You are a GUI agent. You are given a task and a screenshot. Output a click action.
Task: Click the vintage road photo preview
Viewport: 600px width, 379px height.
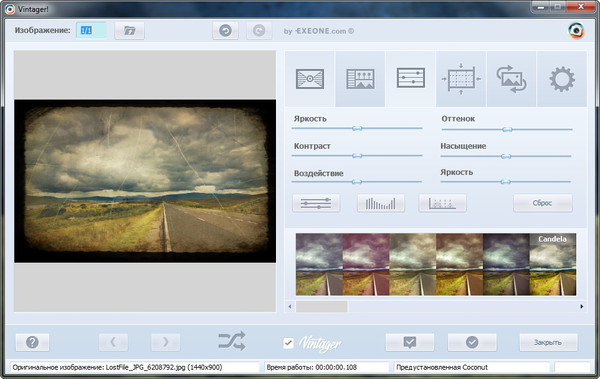[145, 181]
